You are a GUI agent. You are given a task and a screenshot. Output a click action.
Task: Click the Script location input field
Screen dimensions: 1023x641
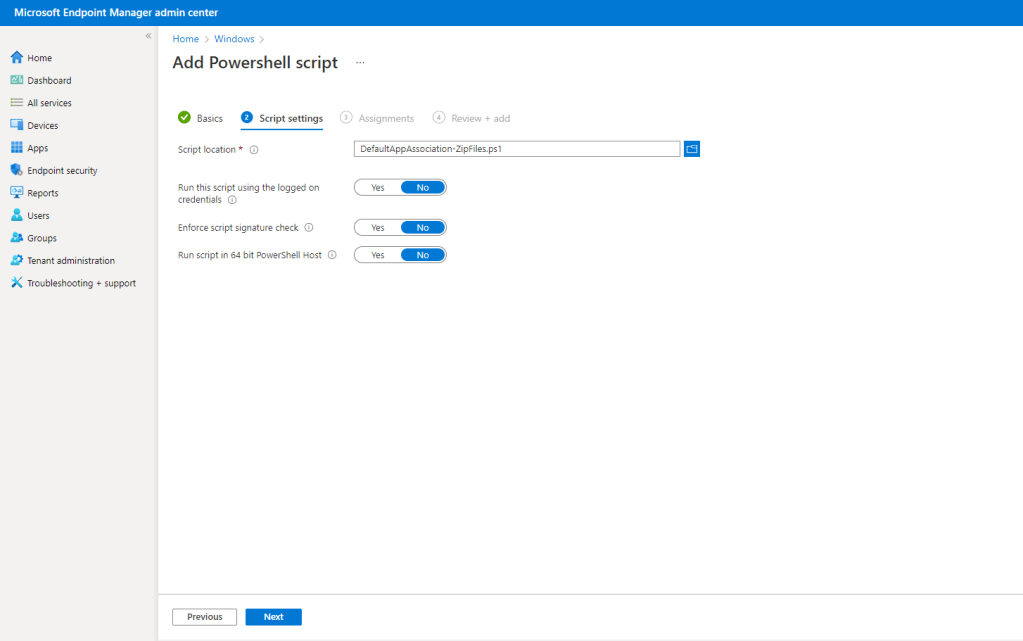[516, 149]
